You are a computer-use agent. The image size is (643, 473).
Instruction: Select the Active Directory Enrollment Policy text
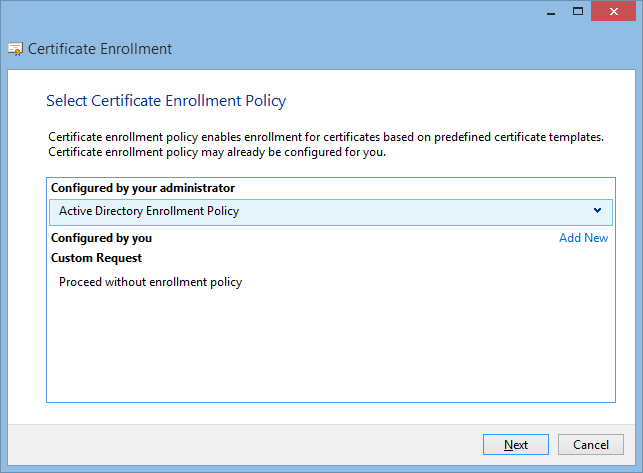149,211
